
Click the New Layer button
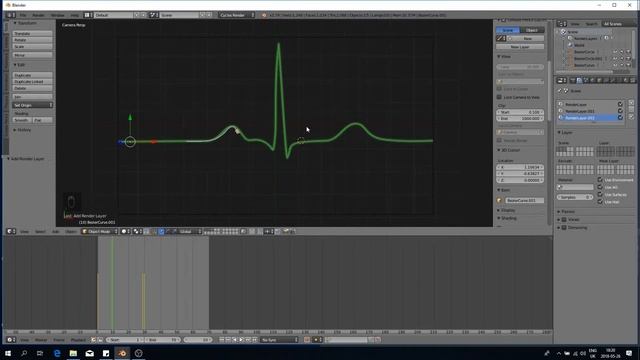520,47
